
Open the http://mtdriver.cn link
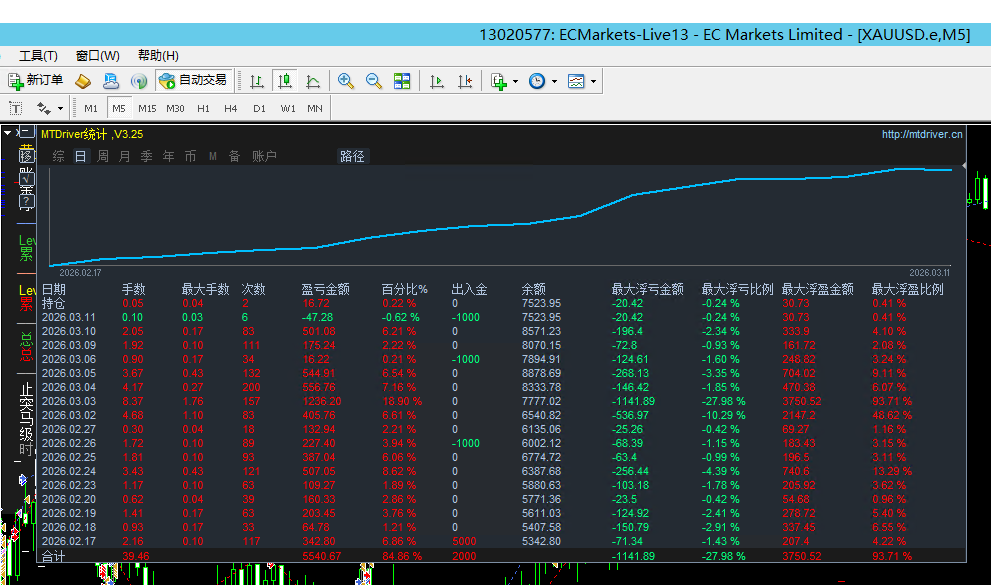pos(922,134)
